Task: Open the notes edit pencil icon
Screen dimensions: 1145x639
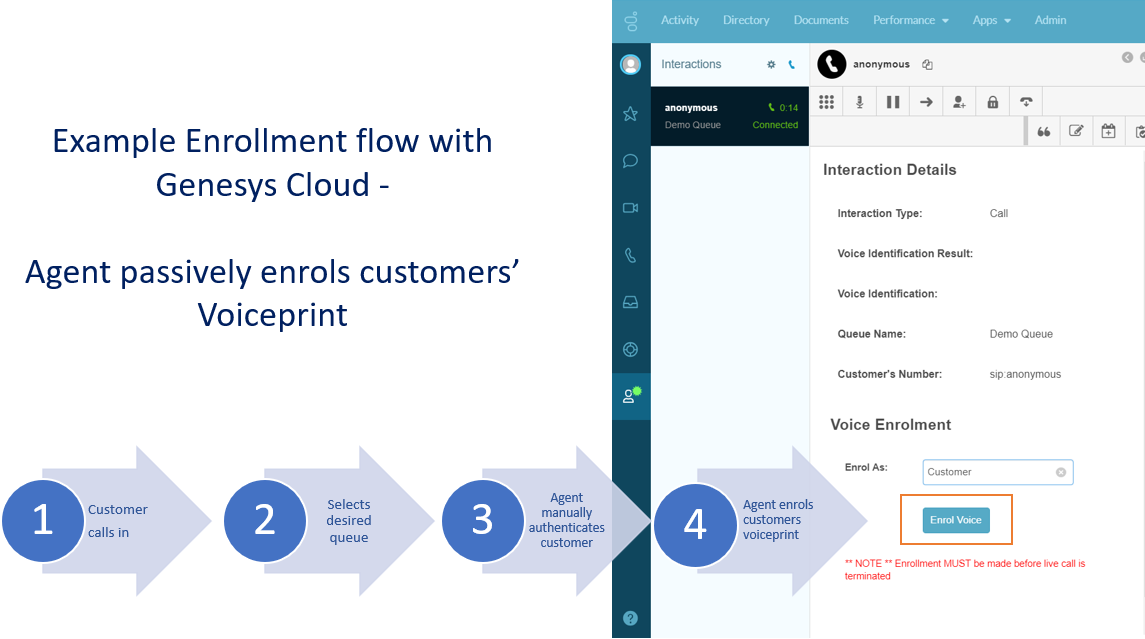Action: tap(1076, 131)
